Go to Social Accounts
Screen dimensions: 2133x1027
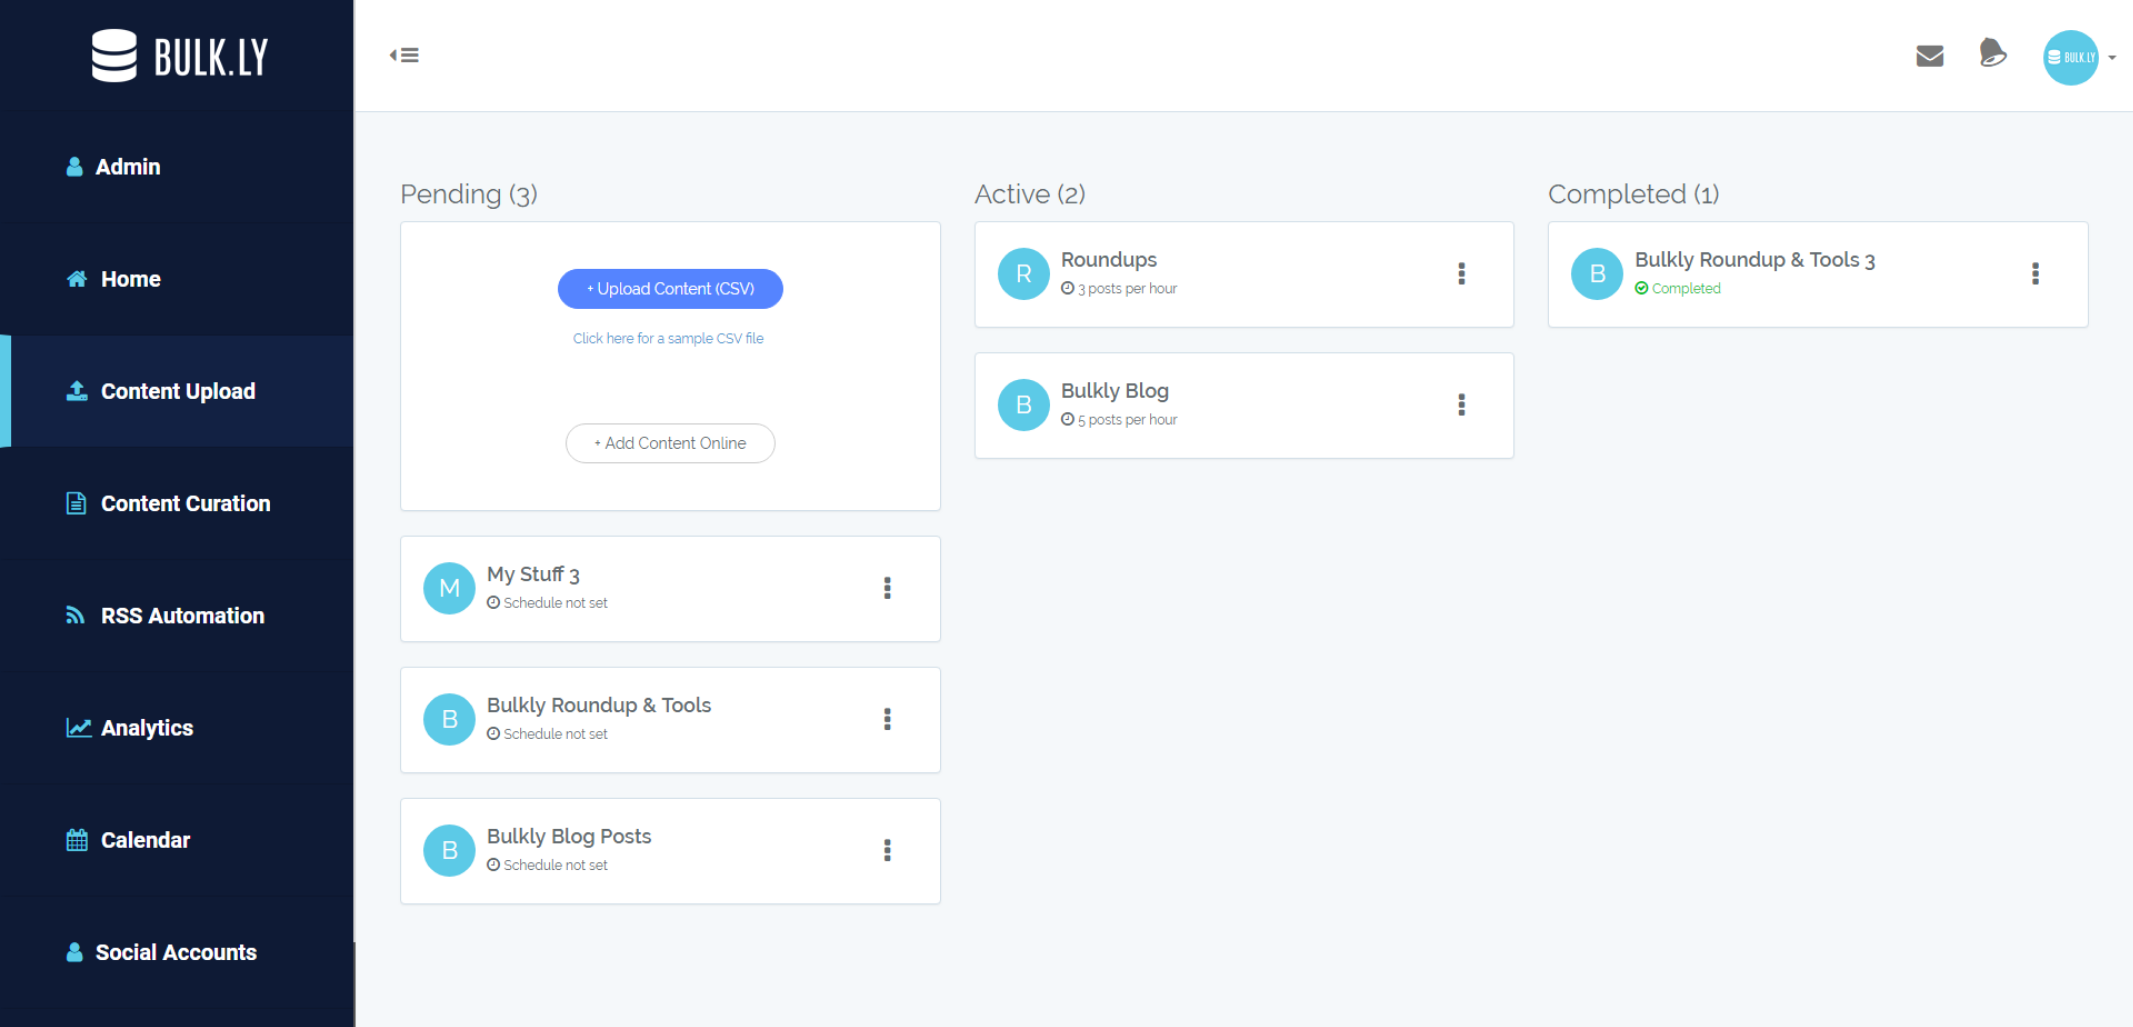point(176,952)
